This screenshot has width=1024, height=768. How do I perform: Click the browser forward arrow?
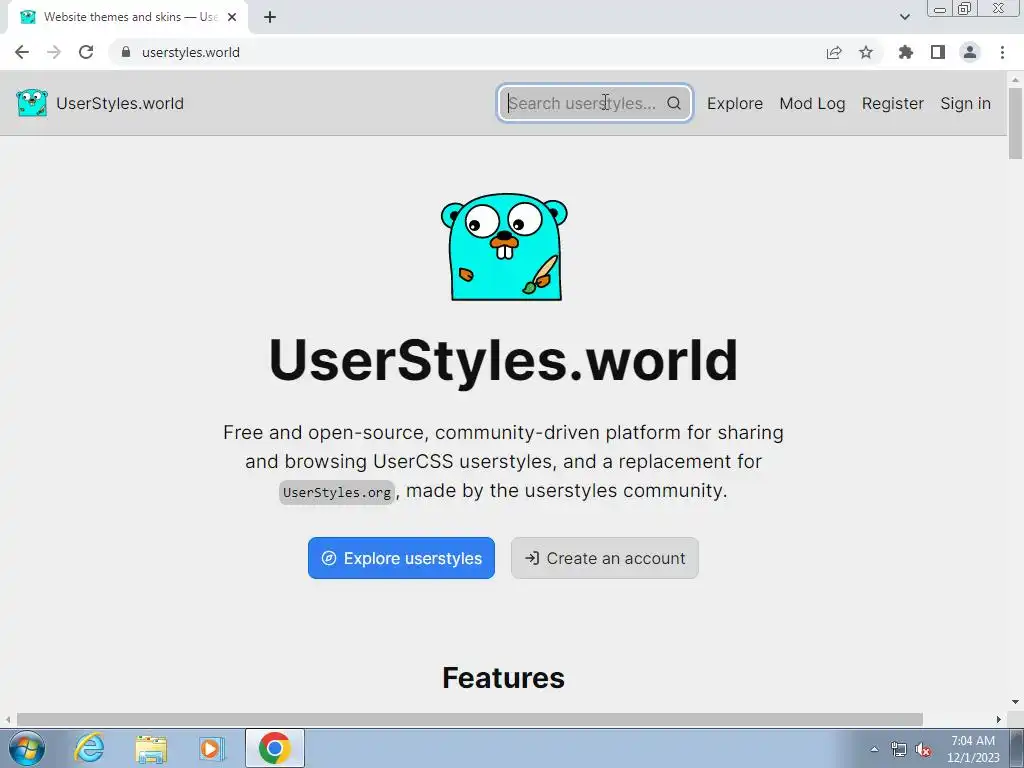point(54,52)
